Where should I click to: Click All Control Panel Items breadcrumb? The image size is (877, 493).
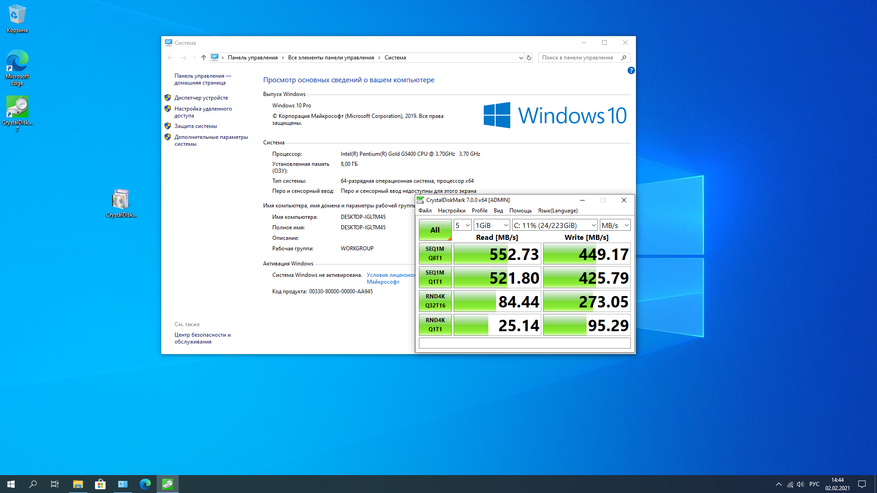[331, 58]
